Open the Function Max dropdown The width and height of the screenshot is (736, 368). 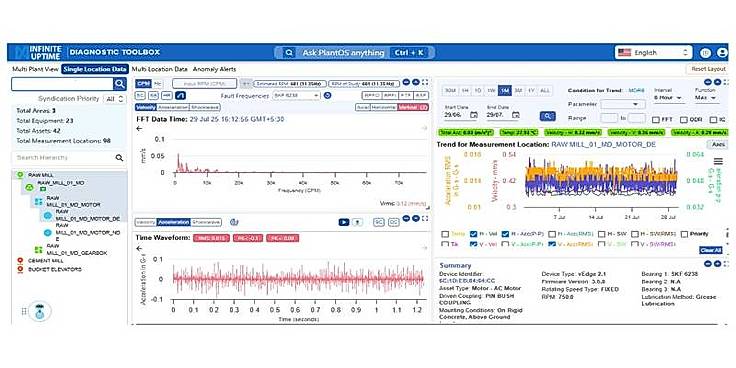click(x=706, y=98)
